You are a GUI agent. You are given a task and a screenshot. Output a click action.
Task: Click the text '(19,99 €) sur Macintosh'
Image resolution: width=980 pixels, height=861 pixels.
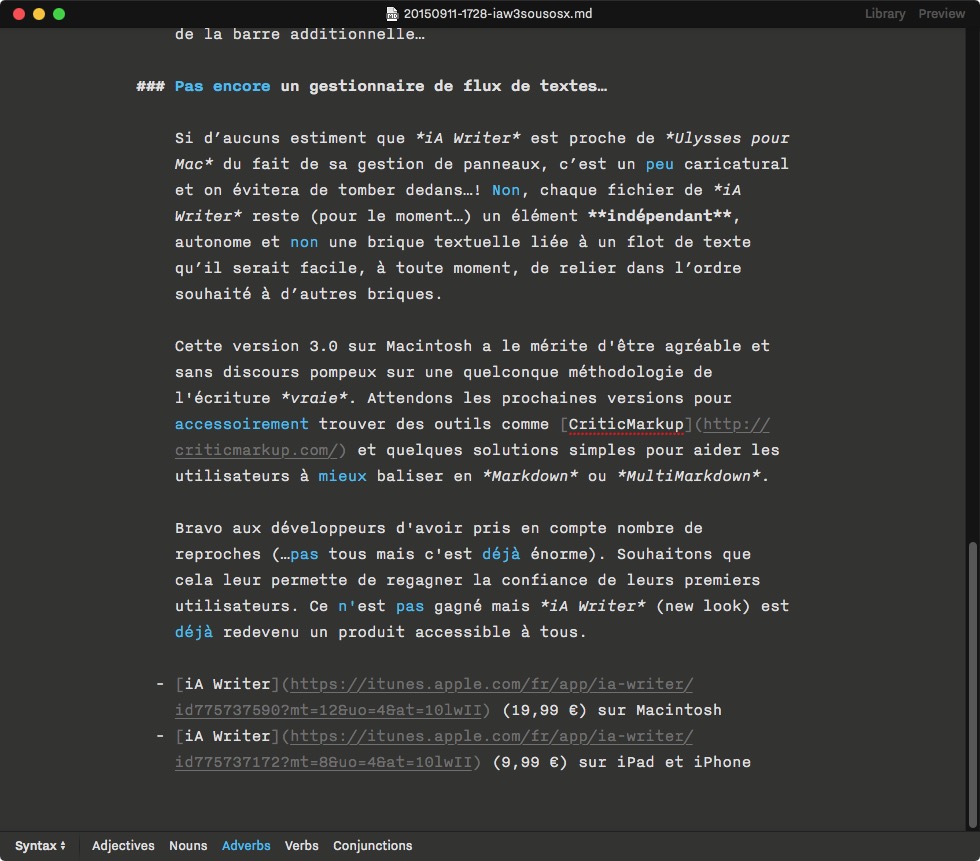(x=612, y=710)
